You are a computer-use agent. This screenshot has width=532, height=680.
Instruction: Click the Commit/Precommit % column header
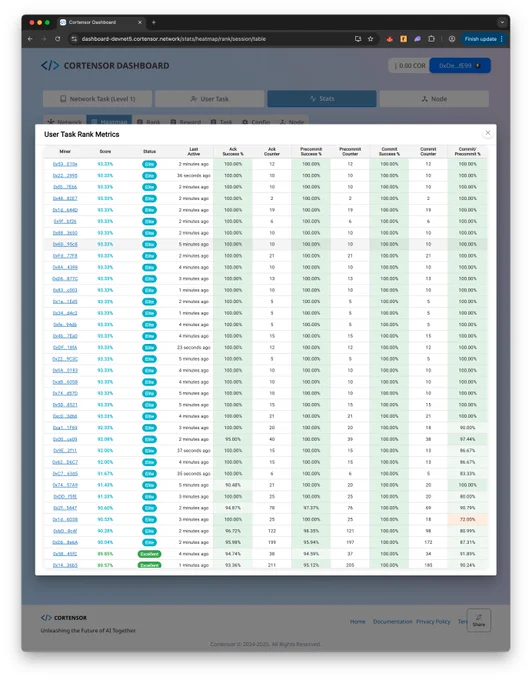[467, 151]
